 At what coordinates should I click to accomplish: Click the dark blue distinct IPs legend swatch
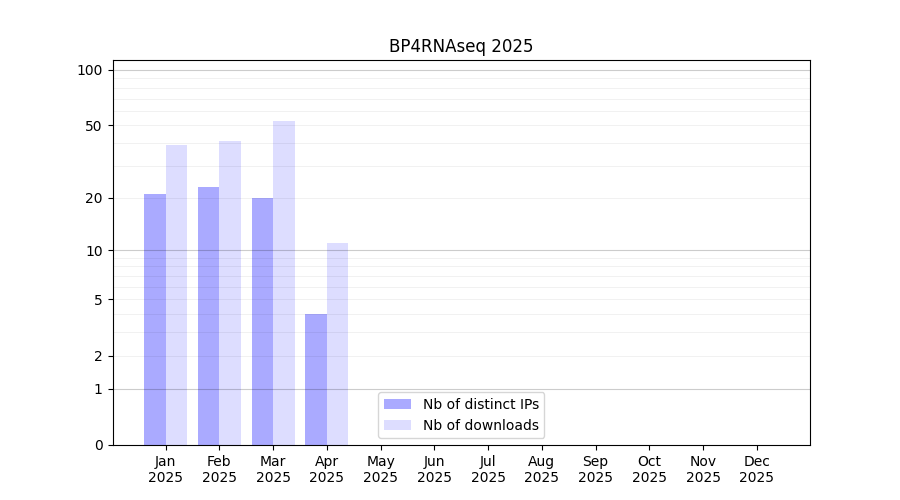click(x=397, y=404)
